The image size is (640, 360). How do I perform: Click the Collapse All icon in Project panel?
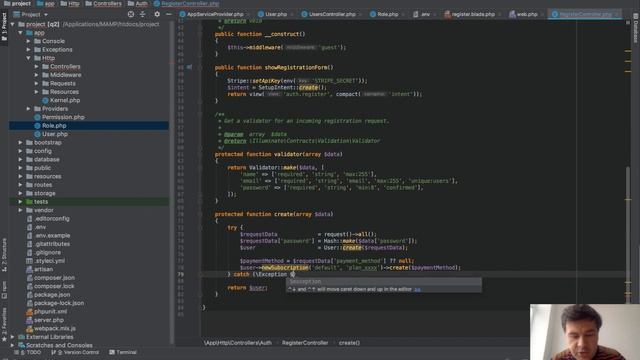coord(142,14)
